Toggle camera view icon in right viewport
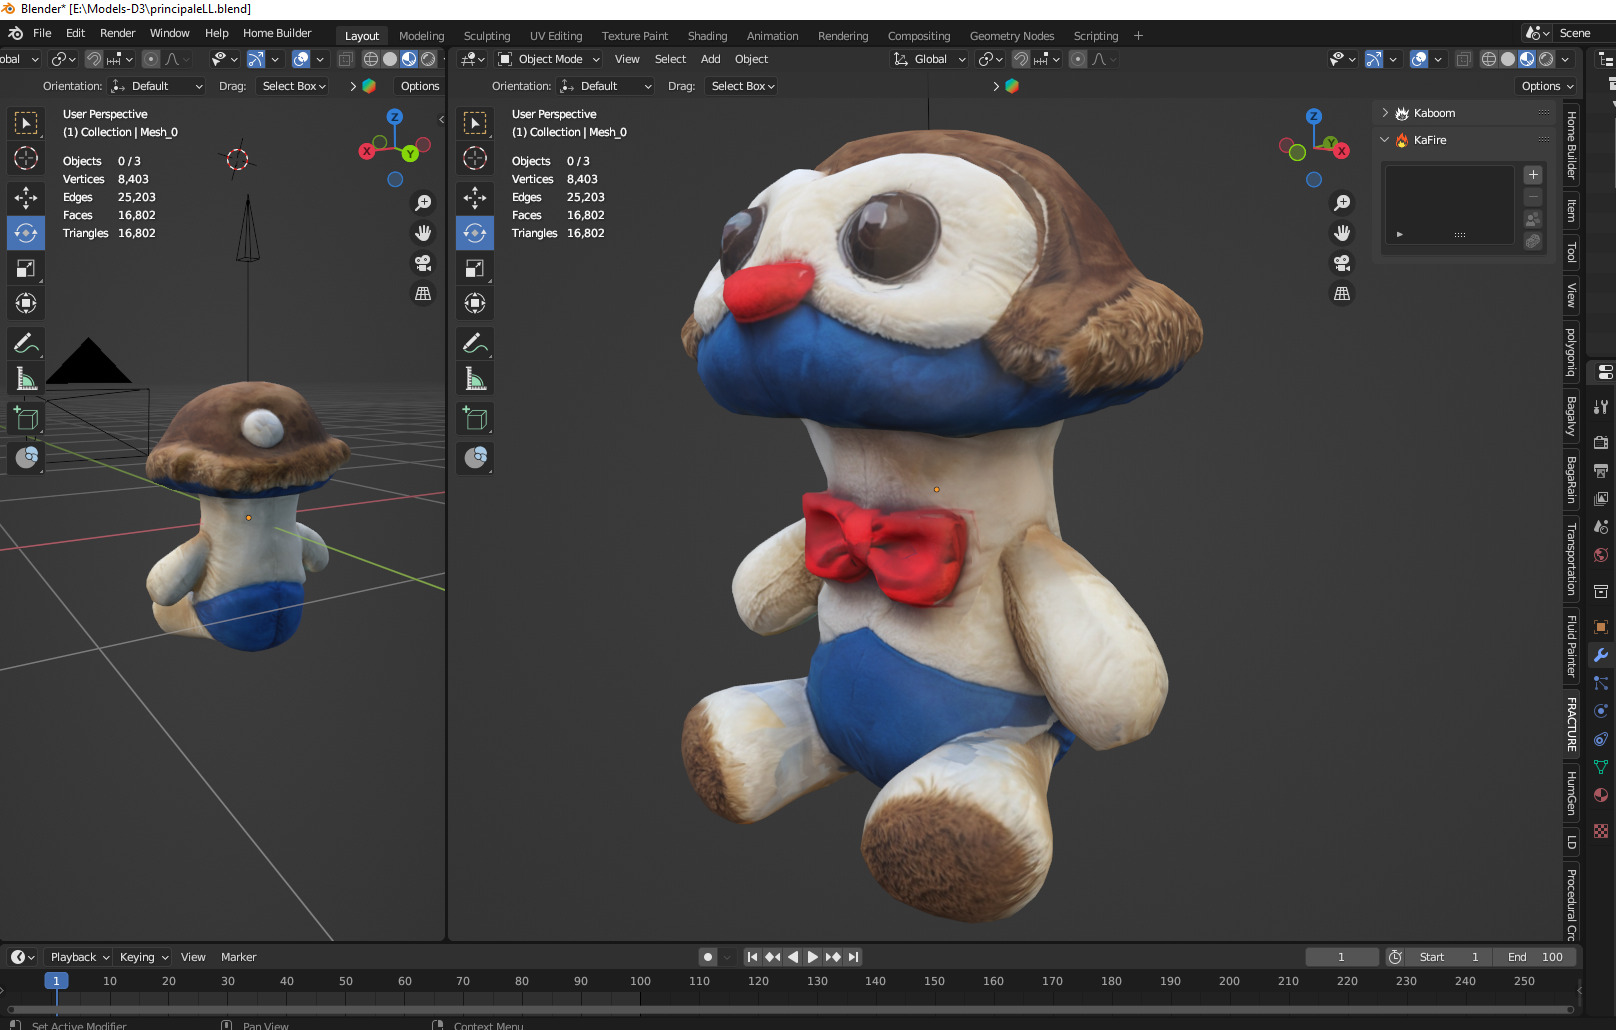 pyautogui.click(x=1342, y=263)
